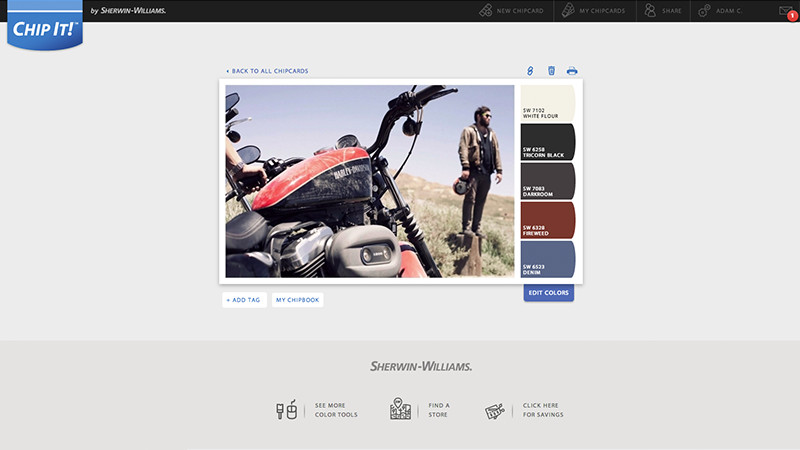800x450 pixels.
Task: Click the motorcycle photo in the chipcard
Action: (x=370, y=181)
